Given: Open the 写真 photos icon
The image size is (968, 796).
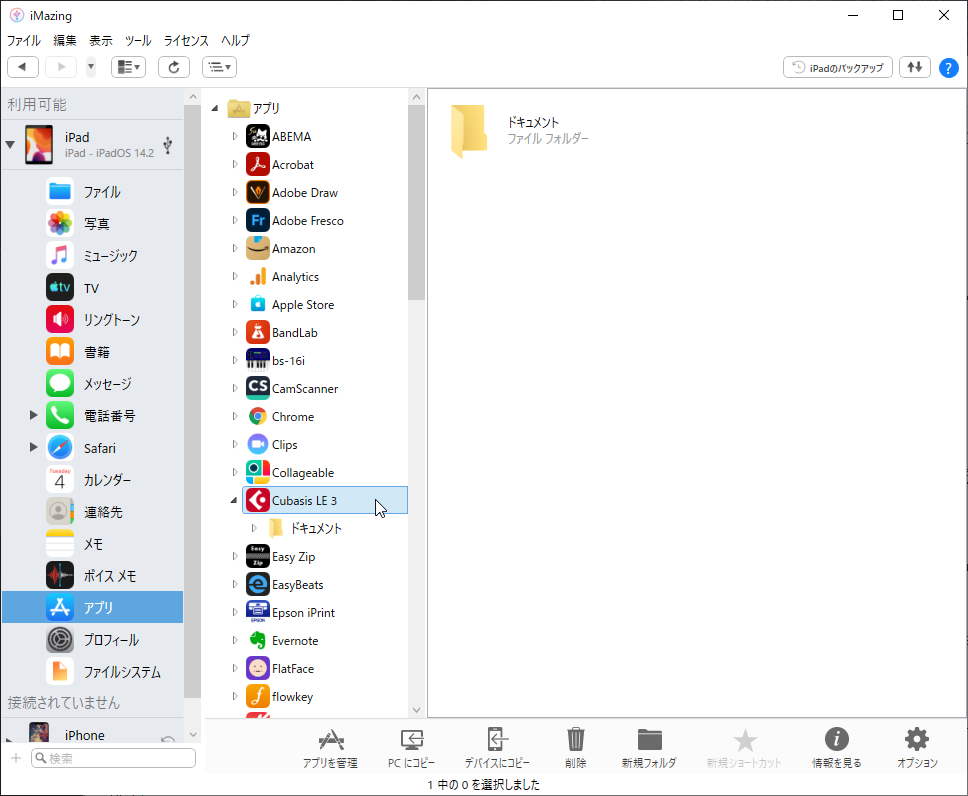Looking at the screenshot, I should (x=60, y=223).
